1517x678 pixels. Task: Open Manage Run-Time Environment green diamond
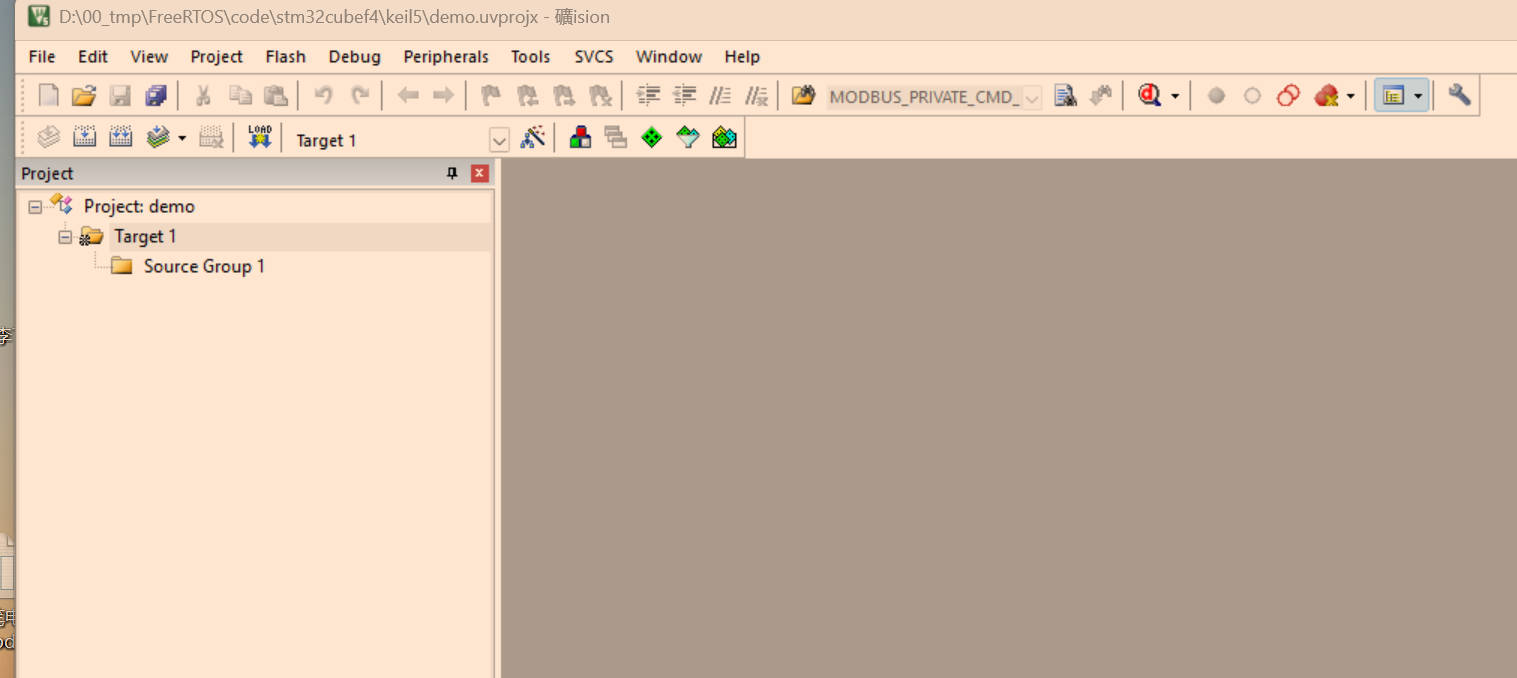(652, 138)
